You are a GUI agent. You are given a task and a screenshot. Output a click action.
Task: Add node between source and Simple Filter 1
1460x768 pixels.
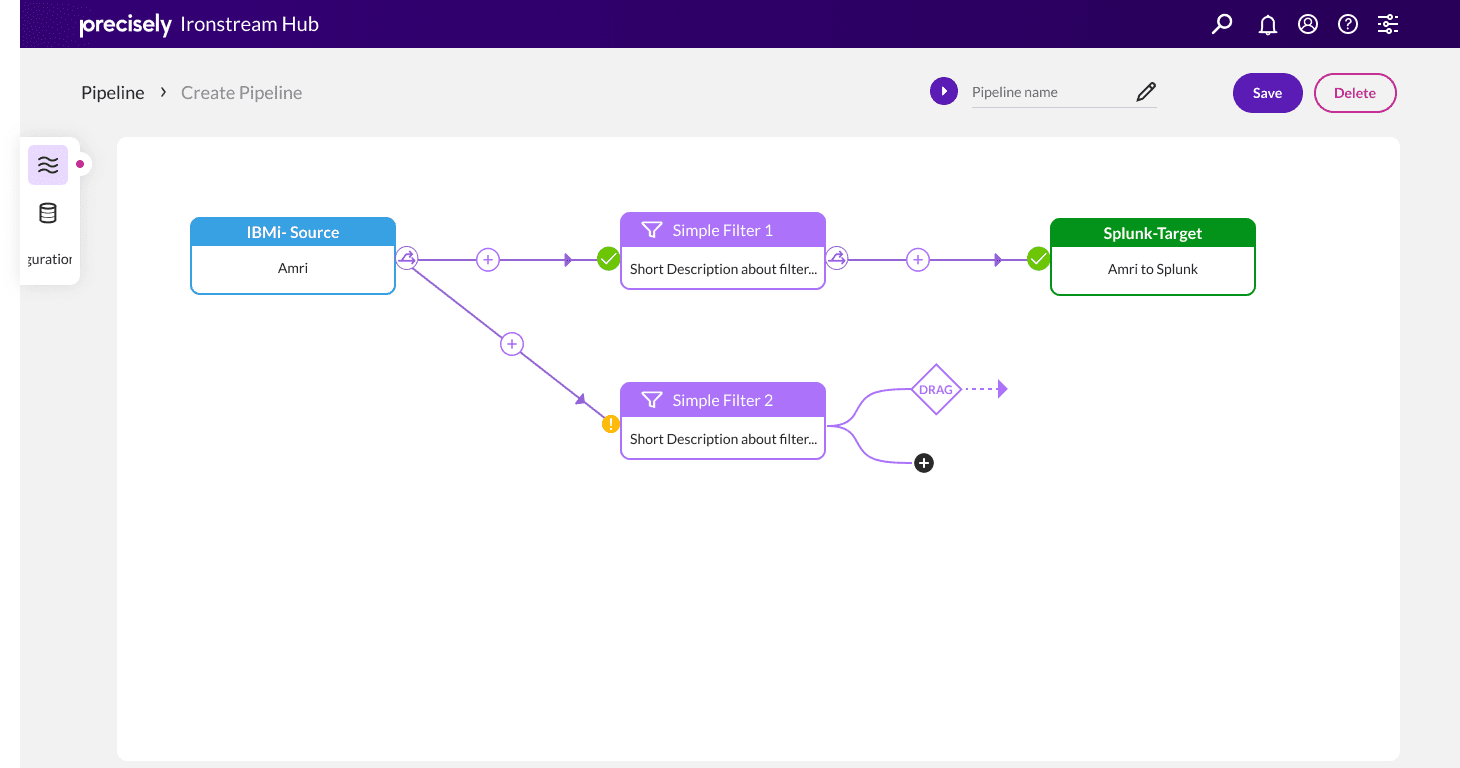[488, 260]
